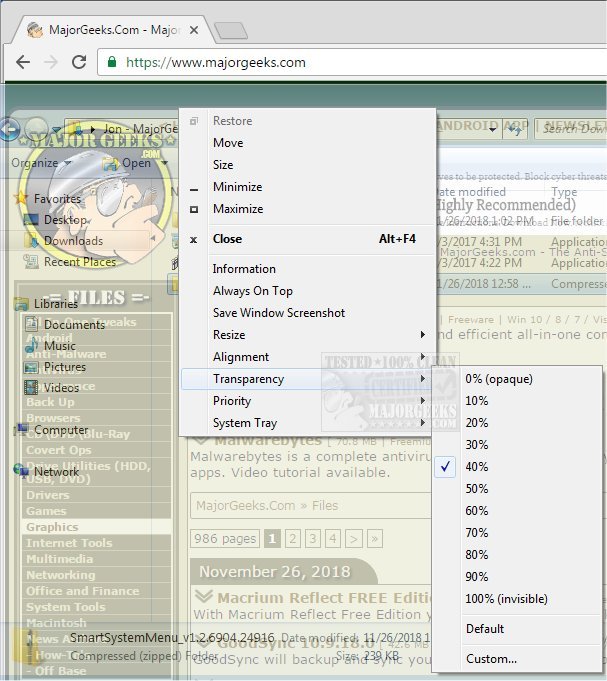The height and width of the screenshot is (681, 607).
Task: Close the MajorGeeks.Com browser tab
Action: click(194, 30)
